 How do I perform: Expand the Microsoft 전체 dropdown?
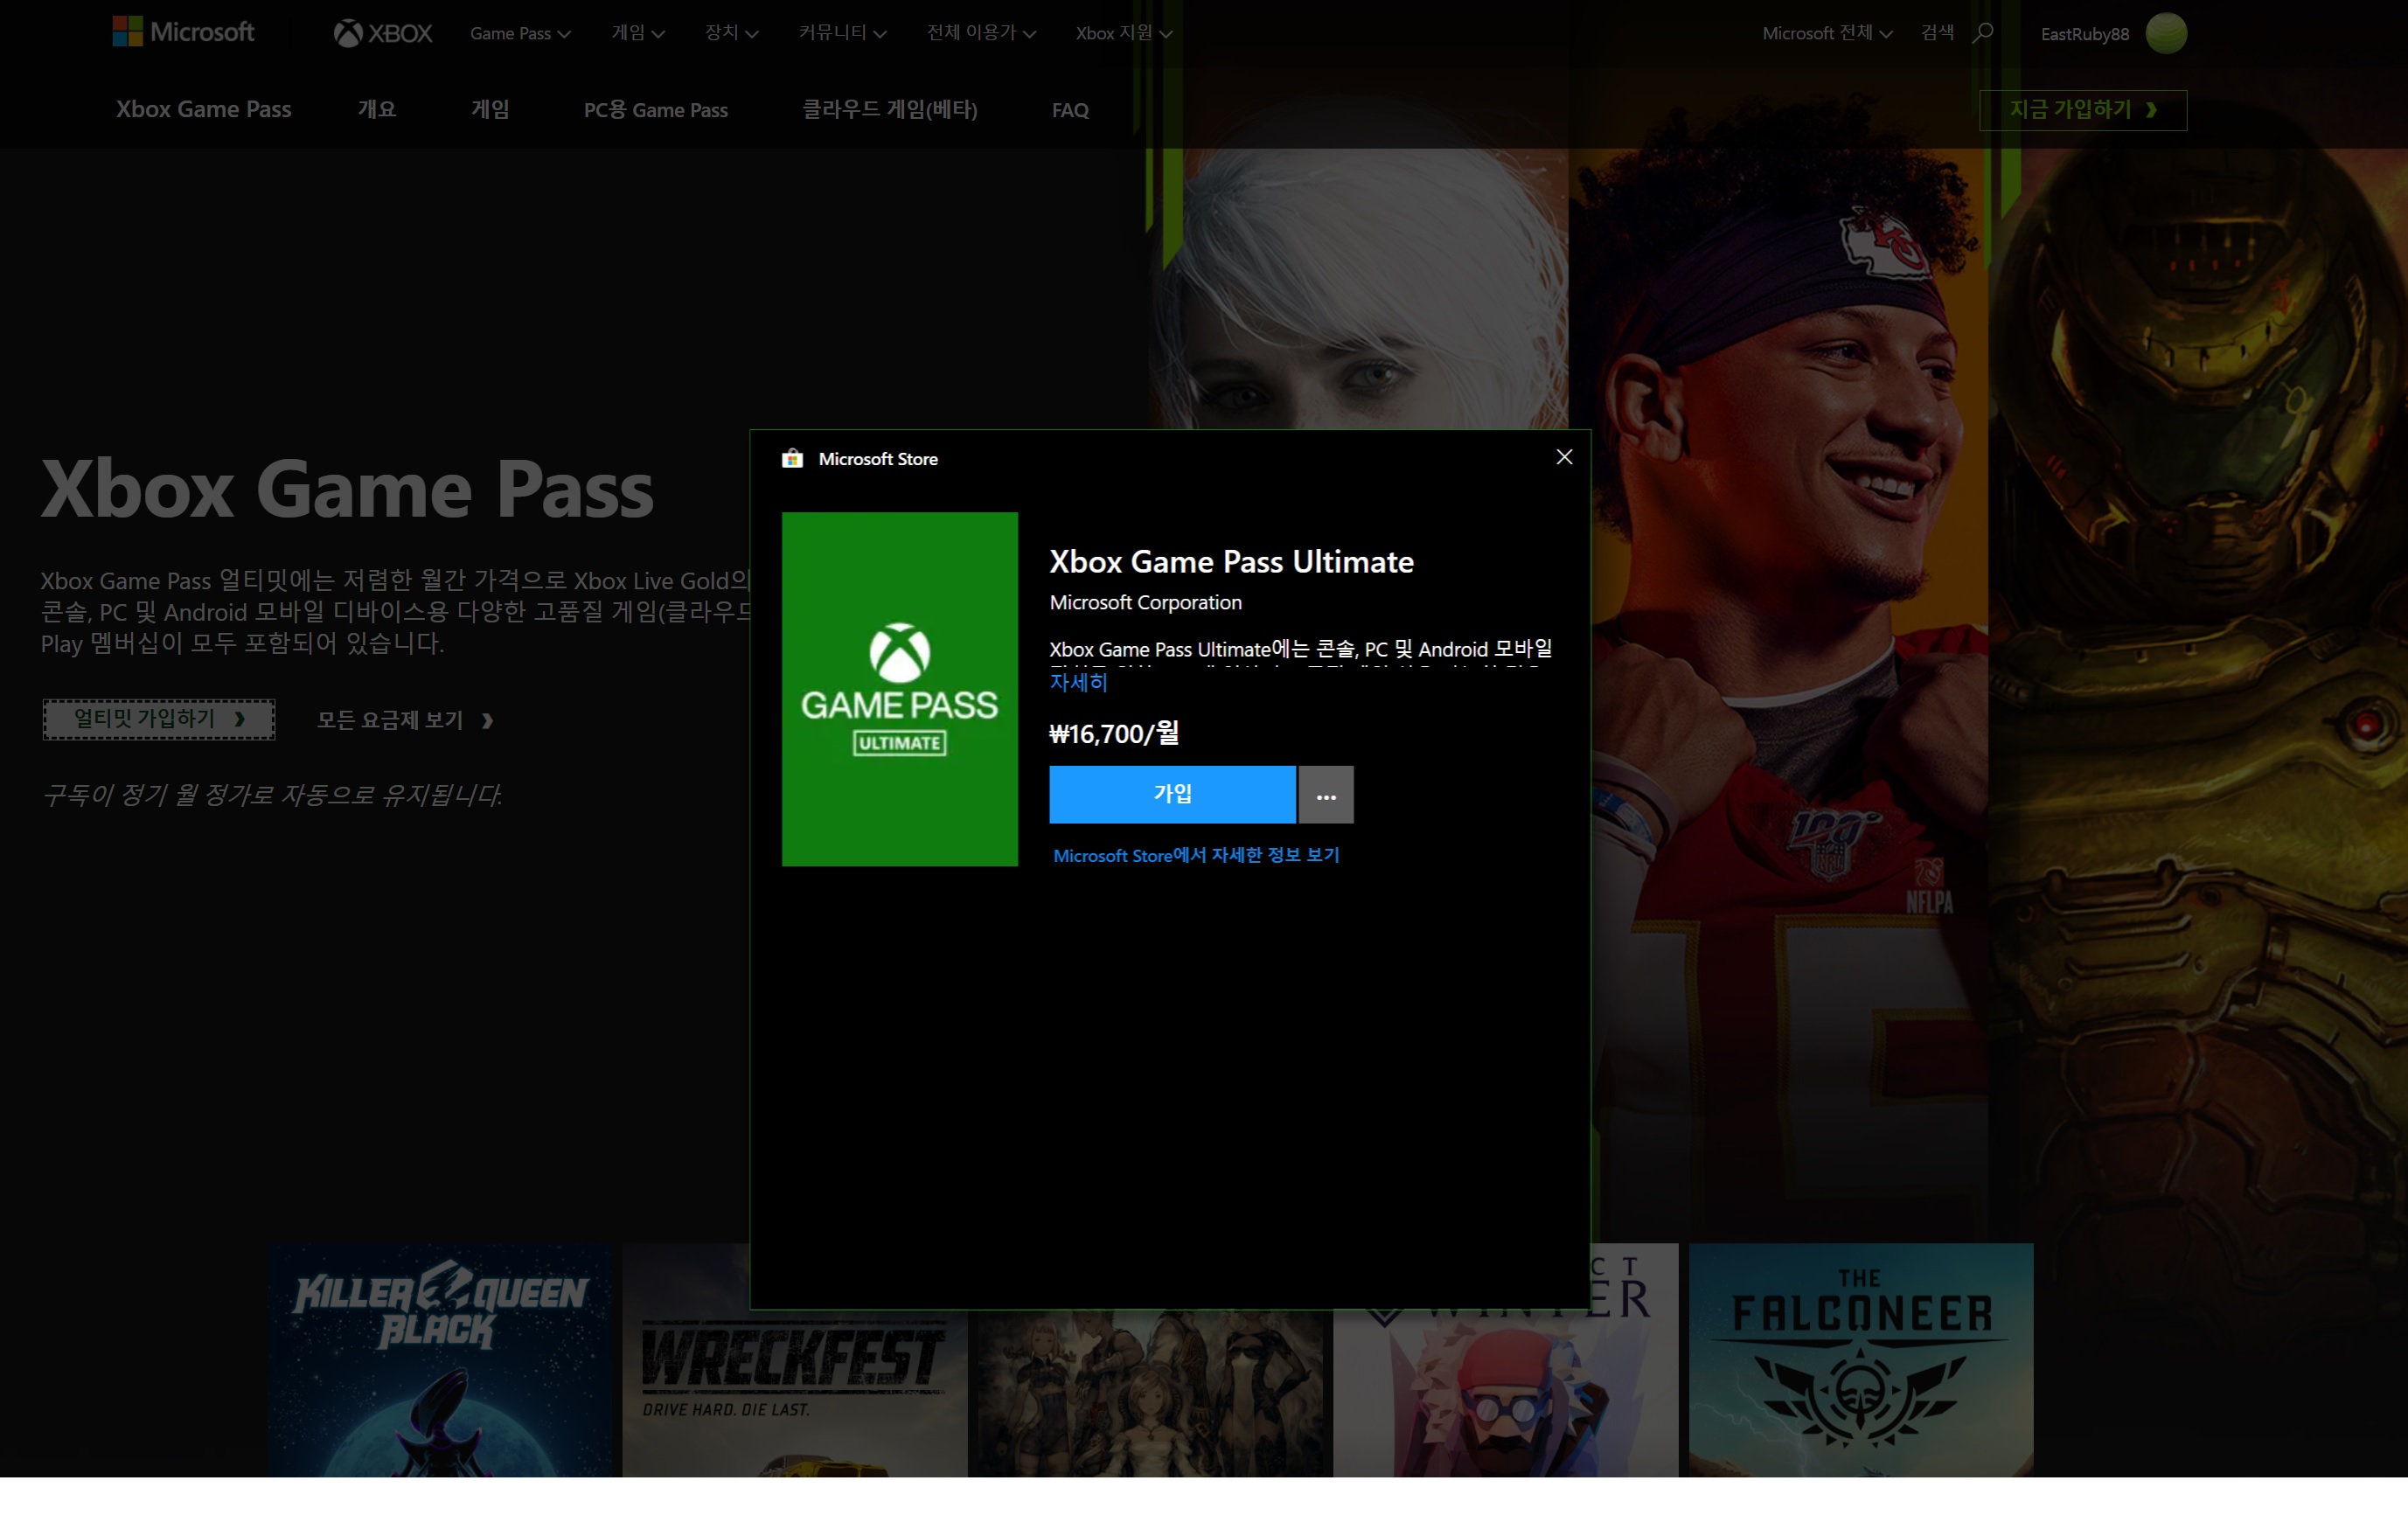click(x=1827, y=33)
